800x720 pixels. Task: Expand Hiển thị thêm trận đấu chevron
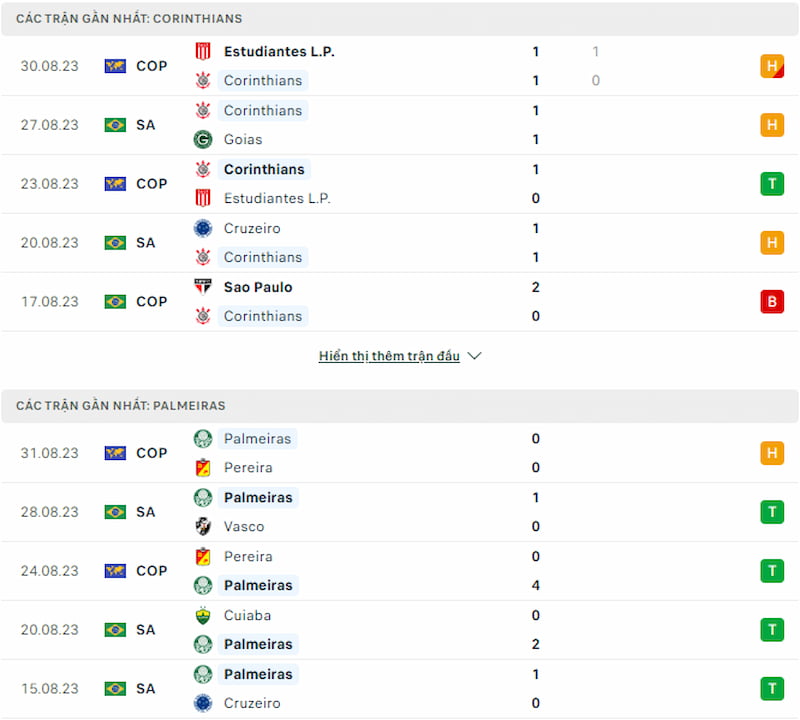coord(474,356)
